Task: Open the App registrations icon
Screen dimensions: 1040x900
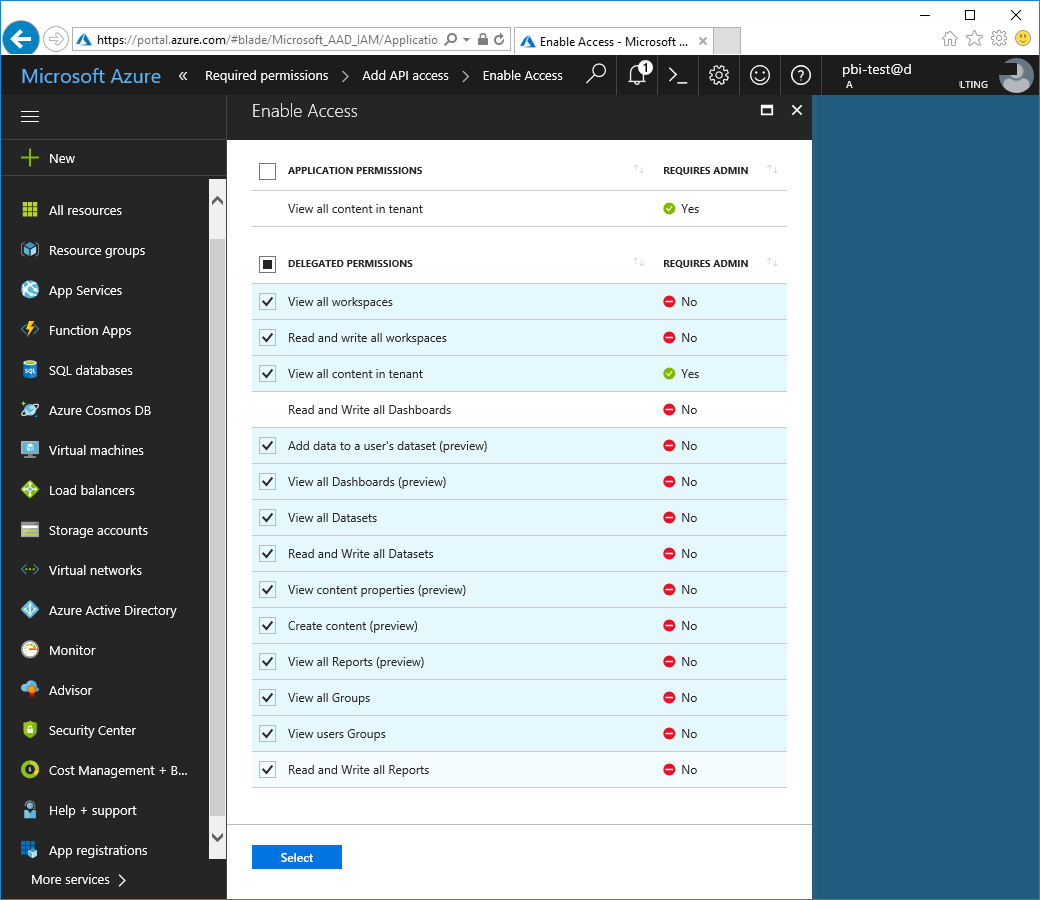Action: pos(30,850)
